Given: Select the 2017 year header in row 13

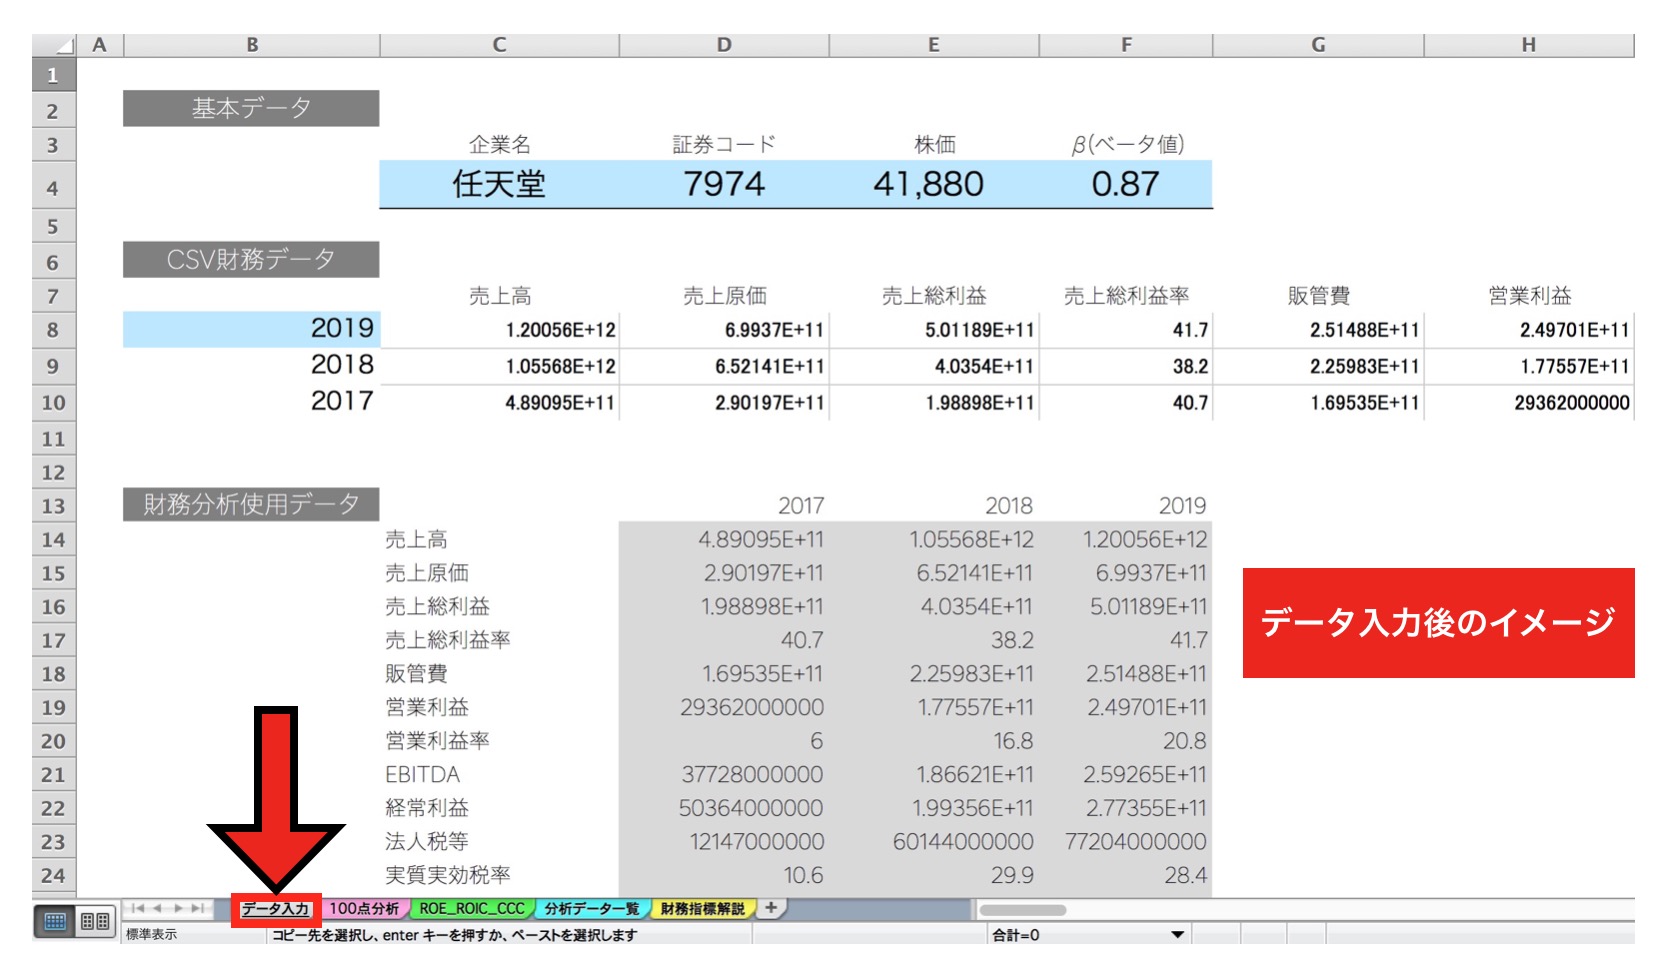Looking at the screenshot, I should click(x=801, y=506).
